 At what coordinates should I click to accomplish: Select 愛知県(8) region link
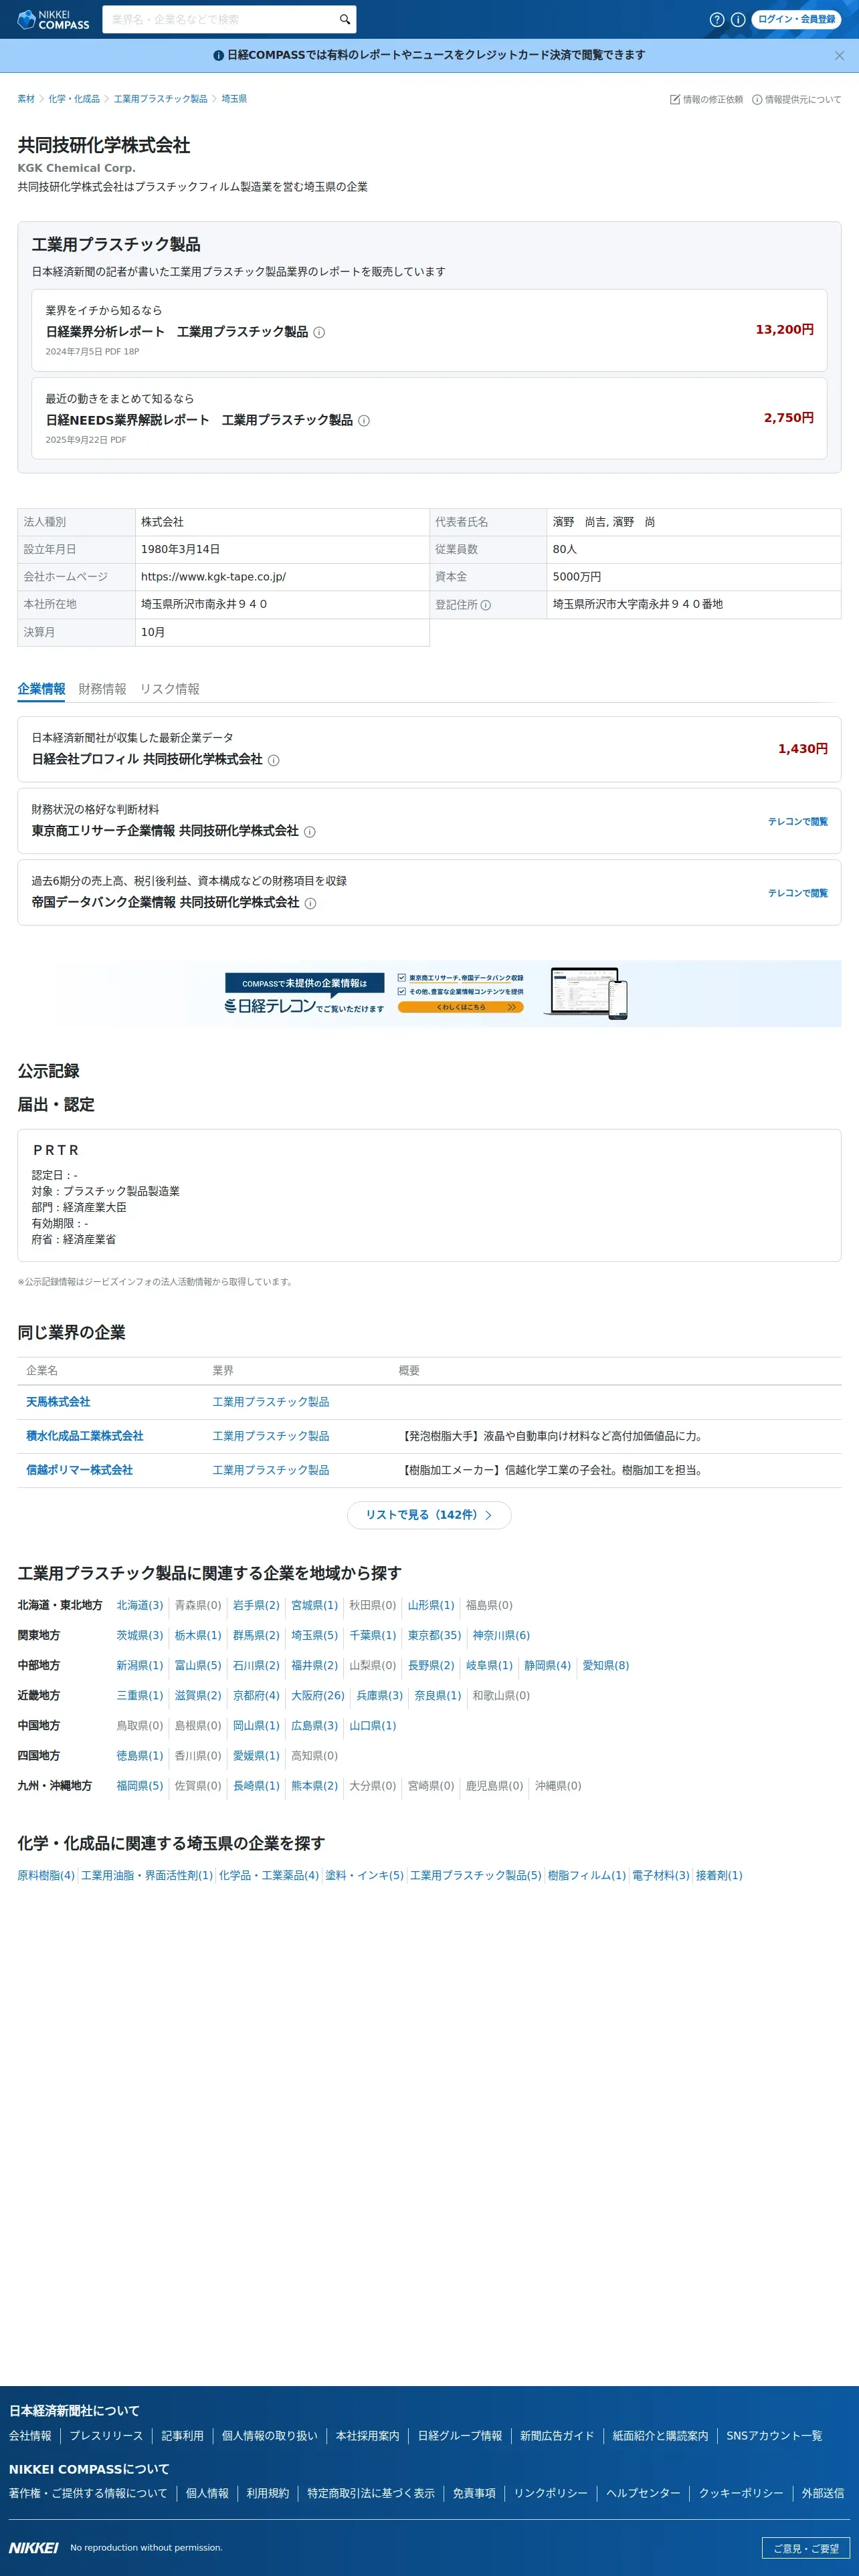point(606,1665)
